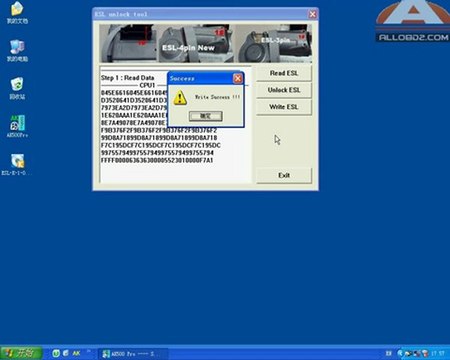Click hex line starting with F9B376F2

pos(159,130)
